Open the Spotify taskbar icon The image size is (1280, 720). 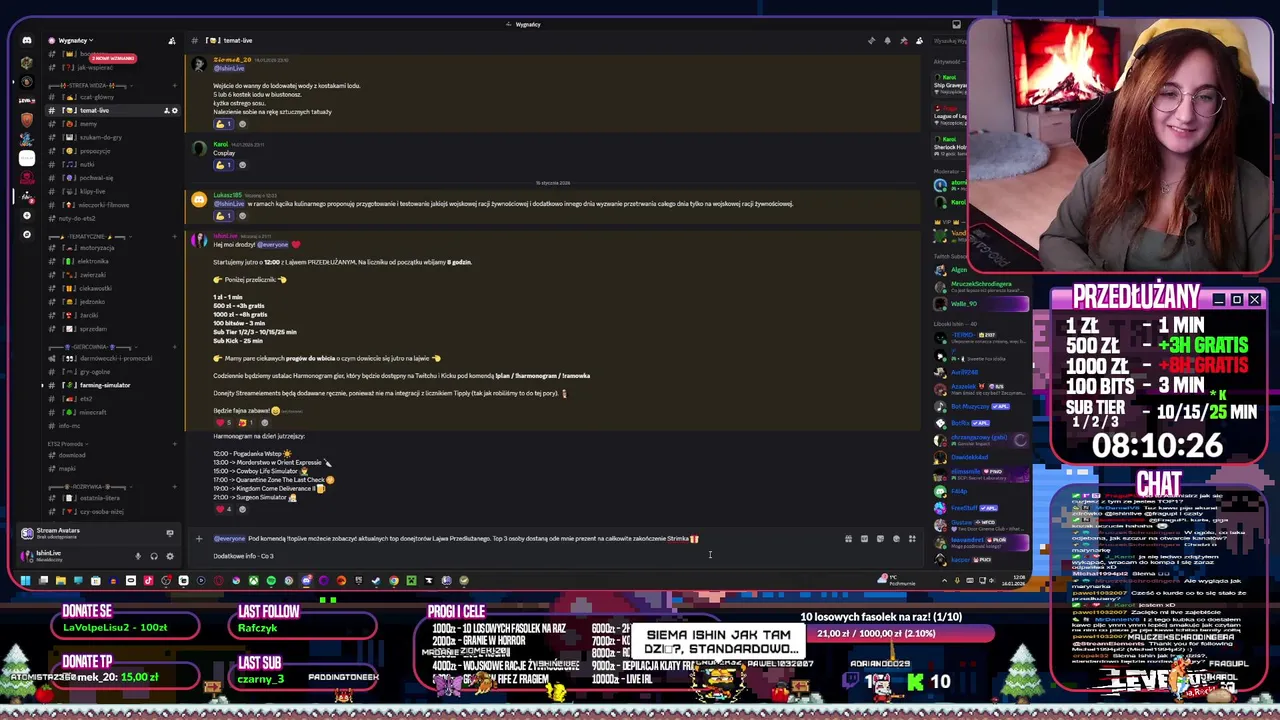[x=271, y=580]
